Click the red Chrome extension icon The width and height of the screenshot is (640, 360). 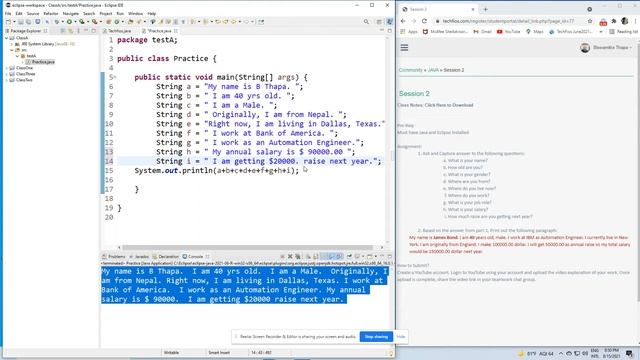pyautogui.click(x=603, y=22)
